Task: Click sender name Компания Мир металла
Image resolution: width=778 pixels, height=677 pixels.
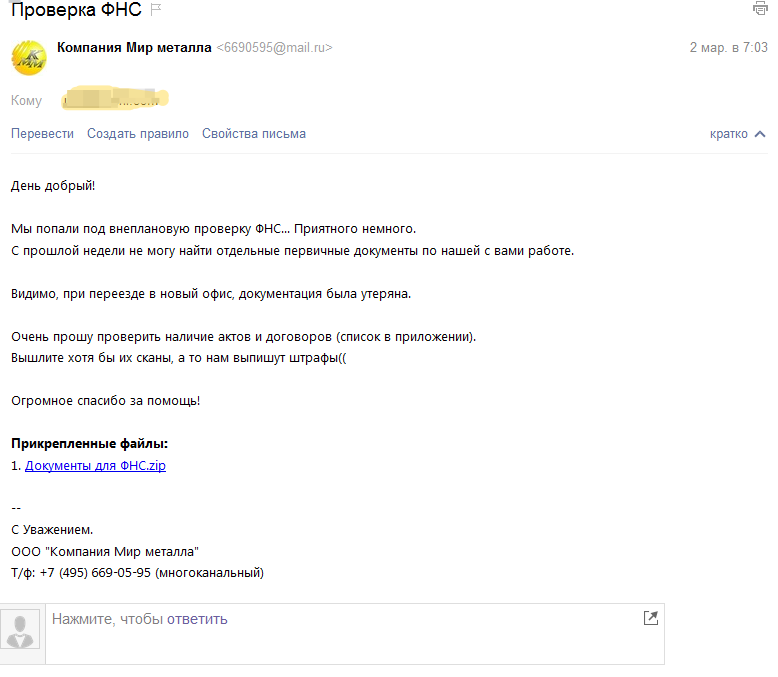Action: pos(134,48)
